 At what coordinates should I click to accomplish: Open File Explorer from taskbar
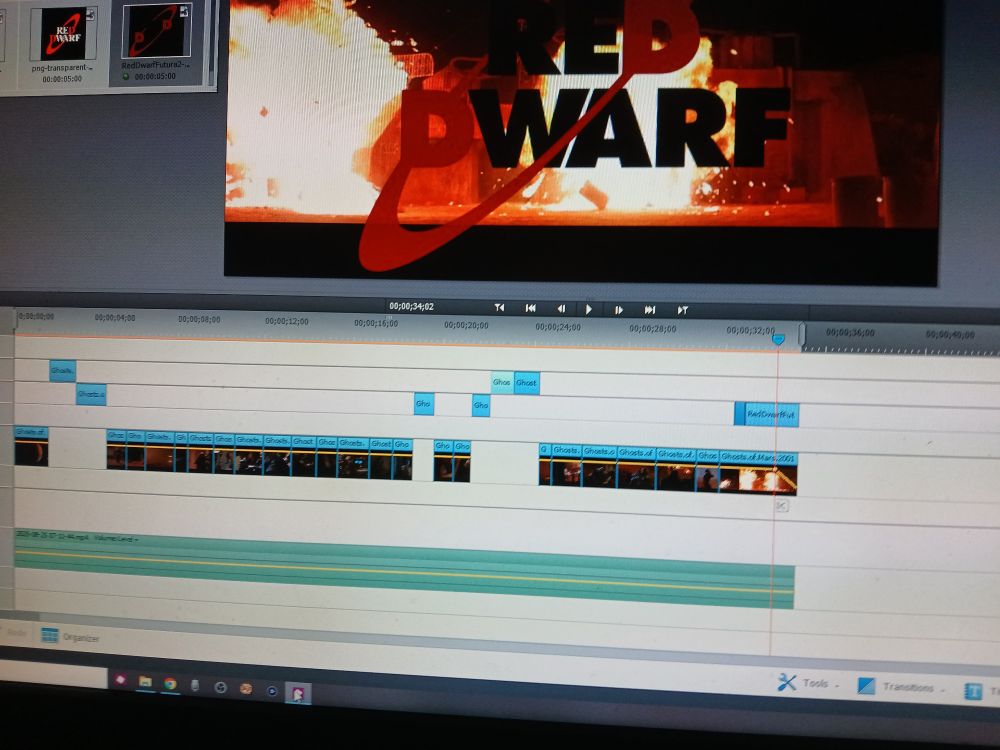point(145,682)
